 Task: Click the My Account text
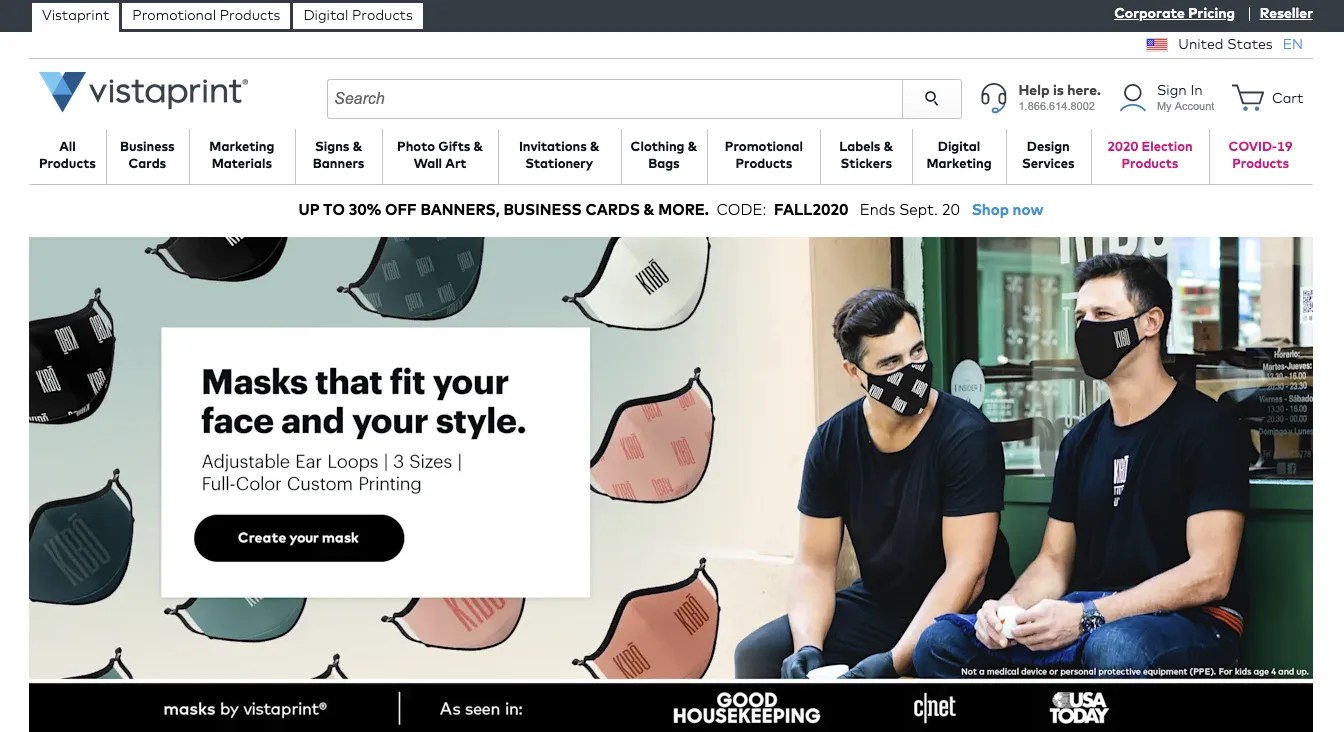pyautogui.click(x=1186, y=107)
